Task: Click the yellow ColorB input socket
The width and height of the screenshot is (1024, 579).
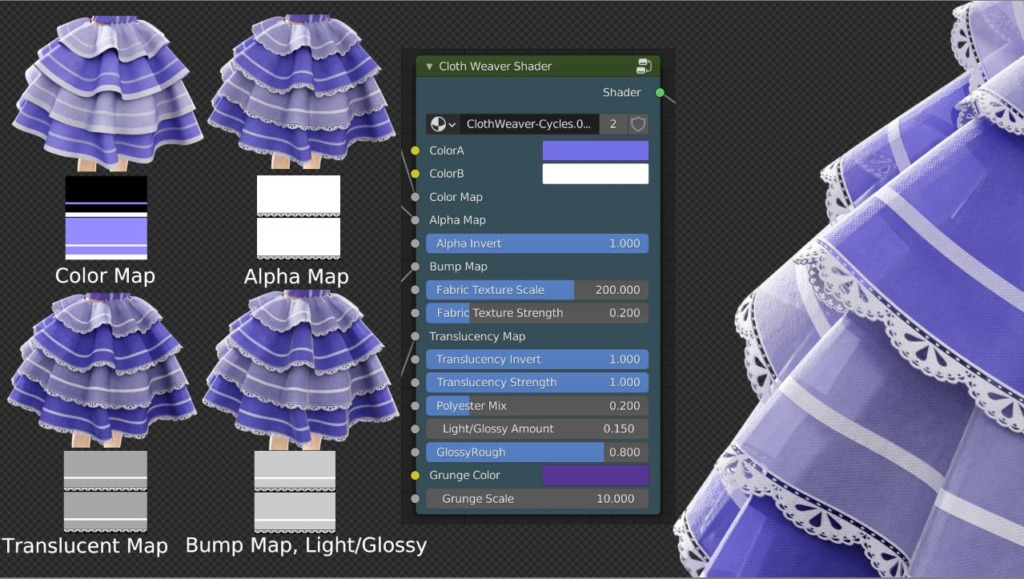Action: [x=415, y=174]
